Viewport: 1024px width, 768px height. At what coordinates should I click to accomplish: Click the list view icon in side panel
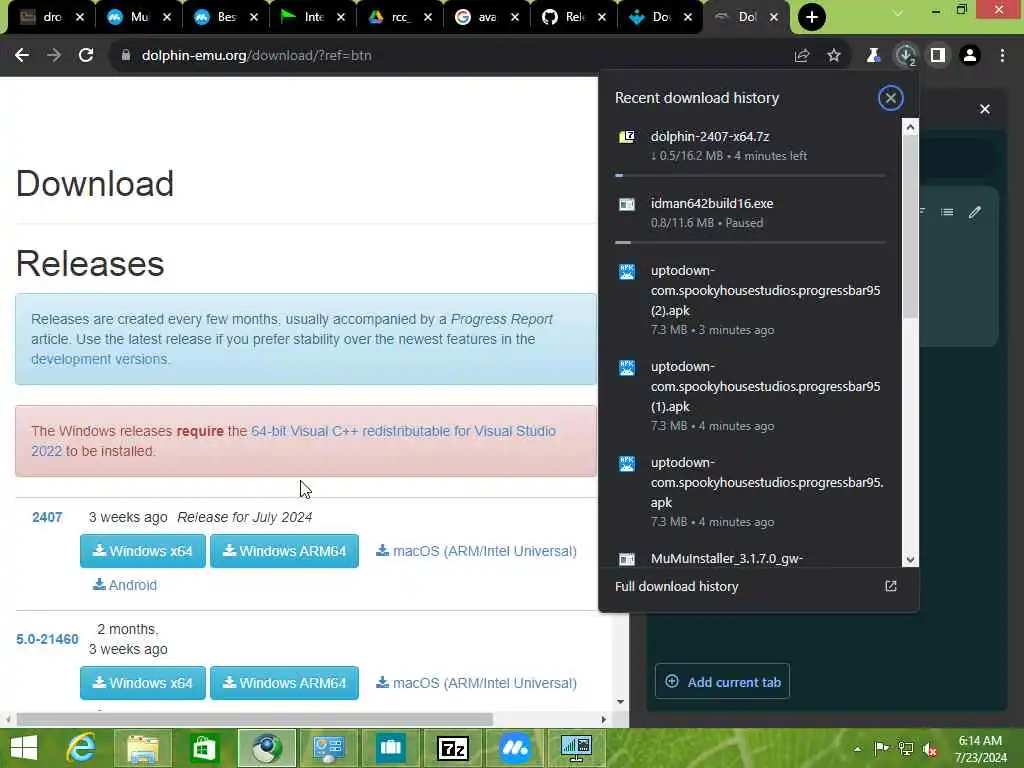pyautogui.click(x=947, y=212)
